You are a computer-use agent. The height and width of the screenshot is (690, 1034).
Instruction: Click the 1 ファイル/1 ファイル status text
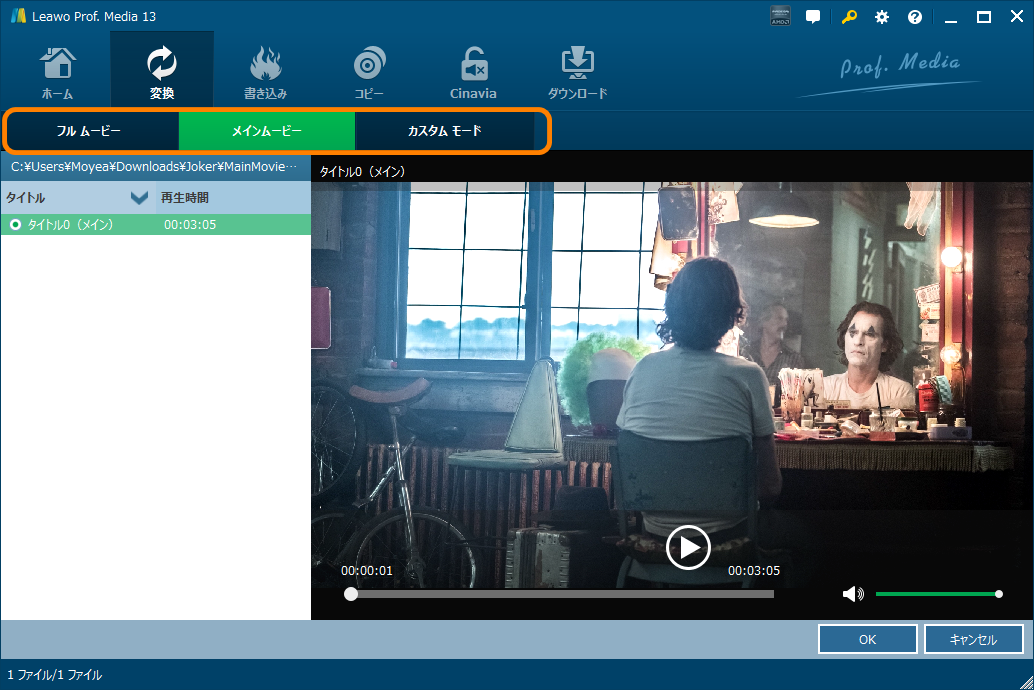55,675
